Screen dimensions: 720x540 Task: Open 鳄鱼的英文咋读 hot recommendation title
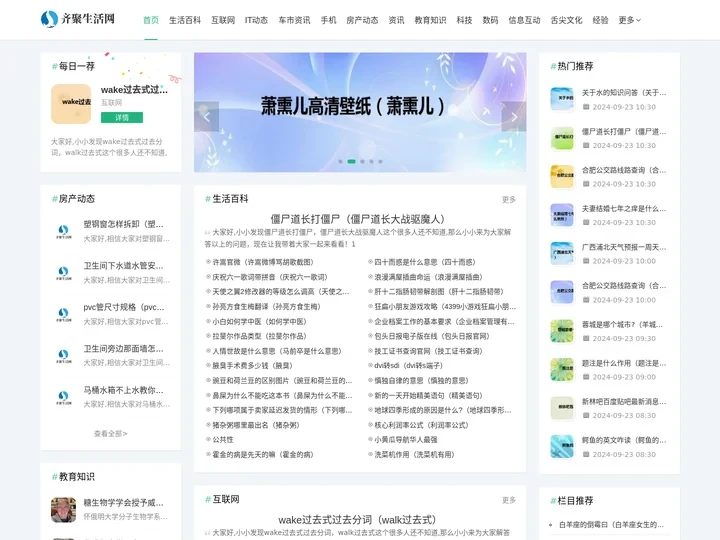tap(624, 440)
